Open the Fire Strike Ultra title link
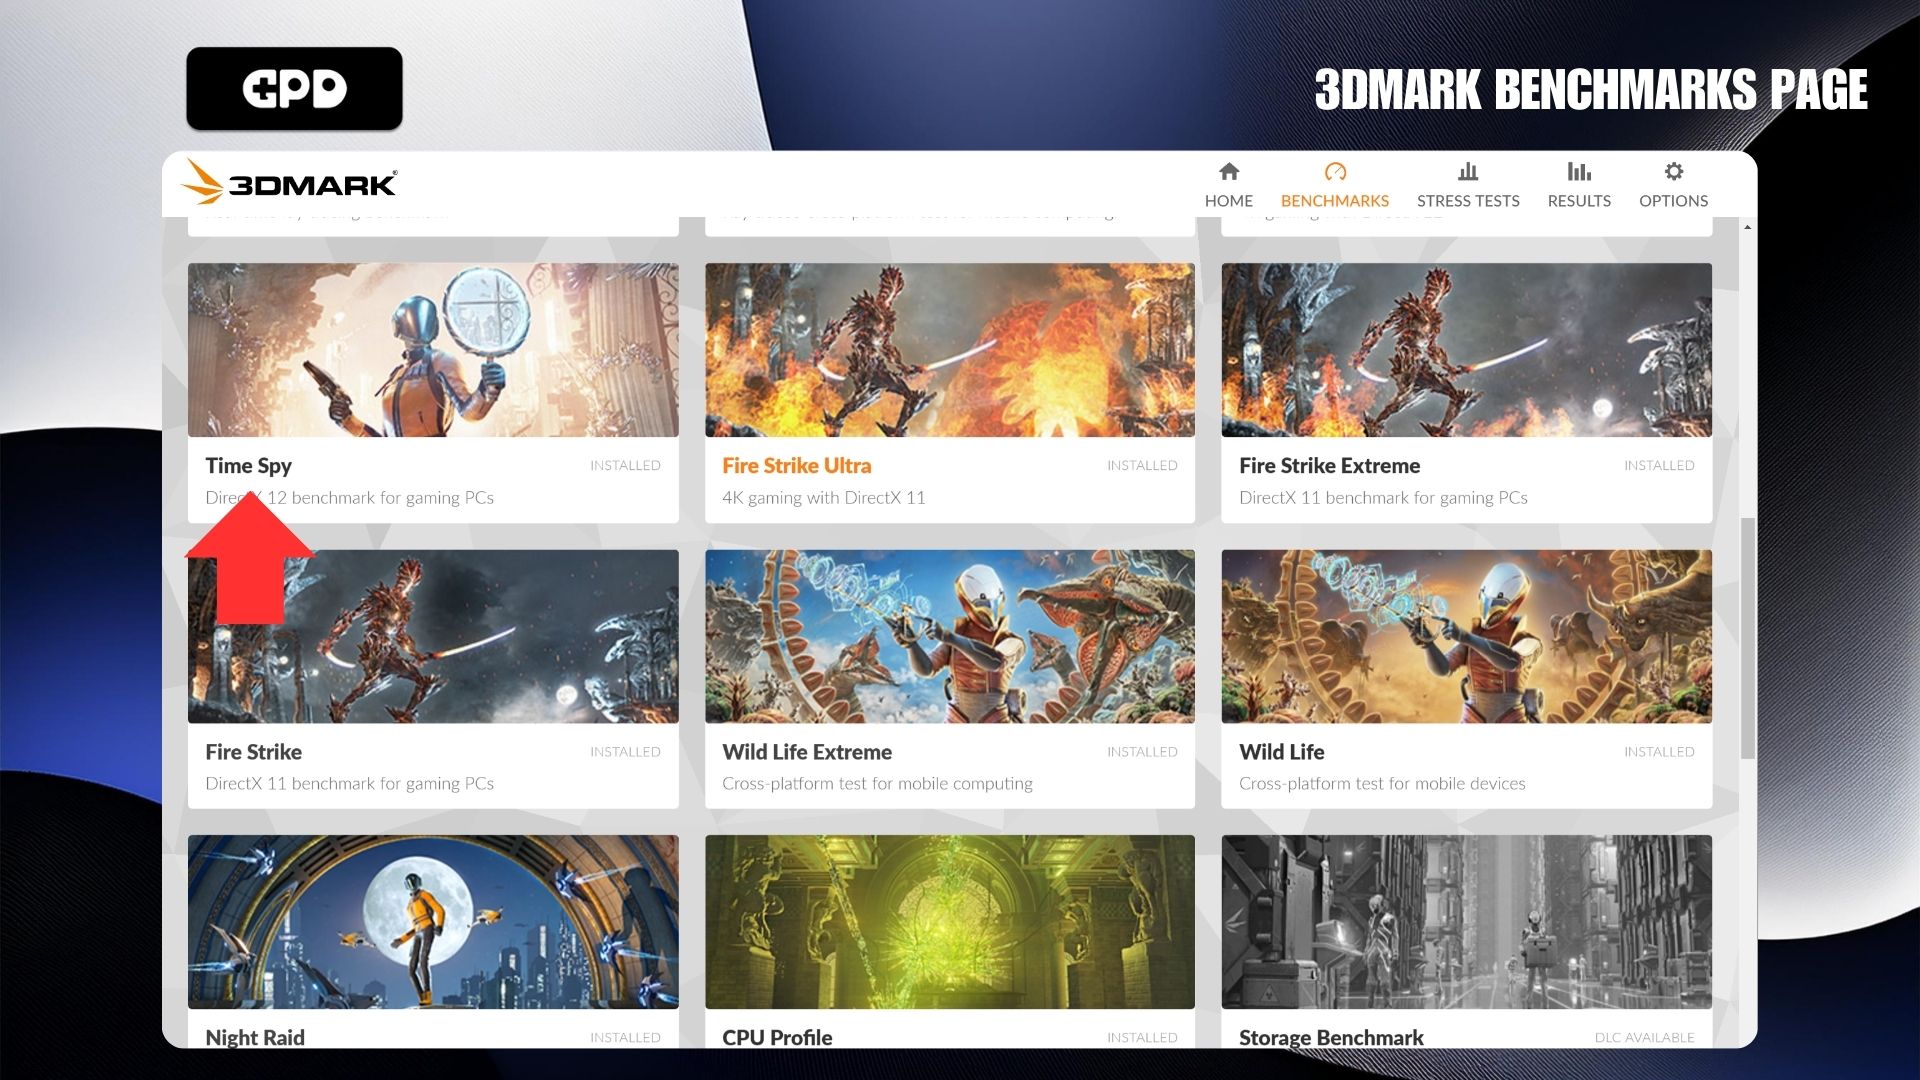1920x1080 pixels. tap(796, 466)
